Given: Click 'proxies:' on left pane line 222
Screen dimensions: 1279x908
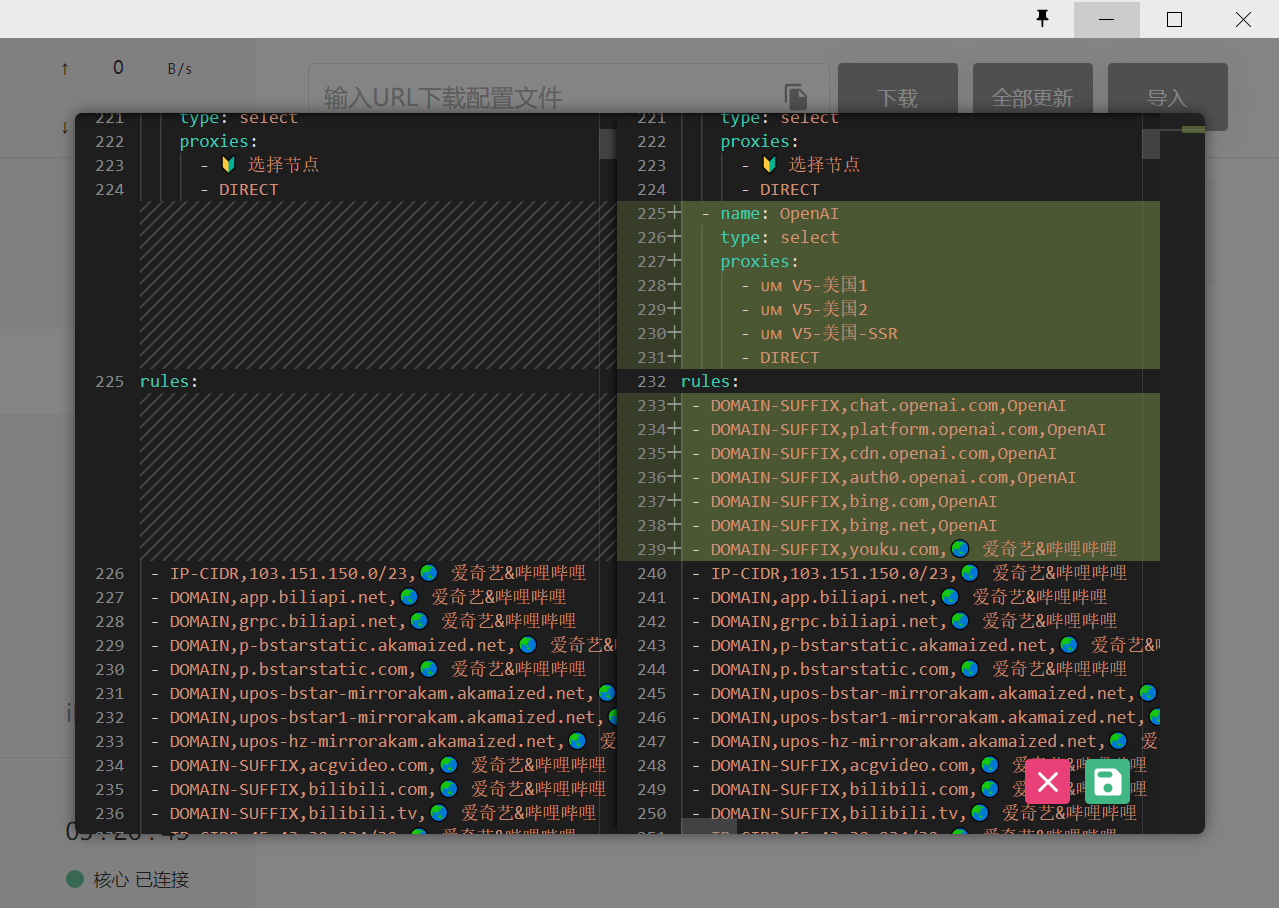Looking at the screenshot, I should 219,141.
